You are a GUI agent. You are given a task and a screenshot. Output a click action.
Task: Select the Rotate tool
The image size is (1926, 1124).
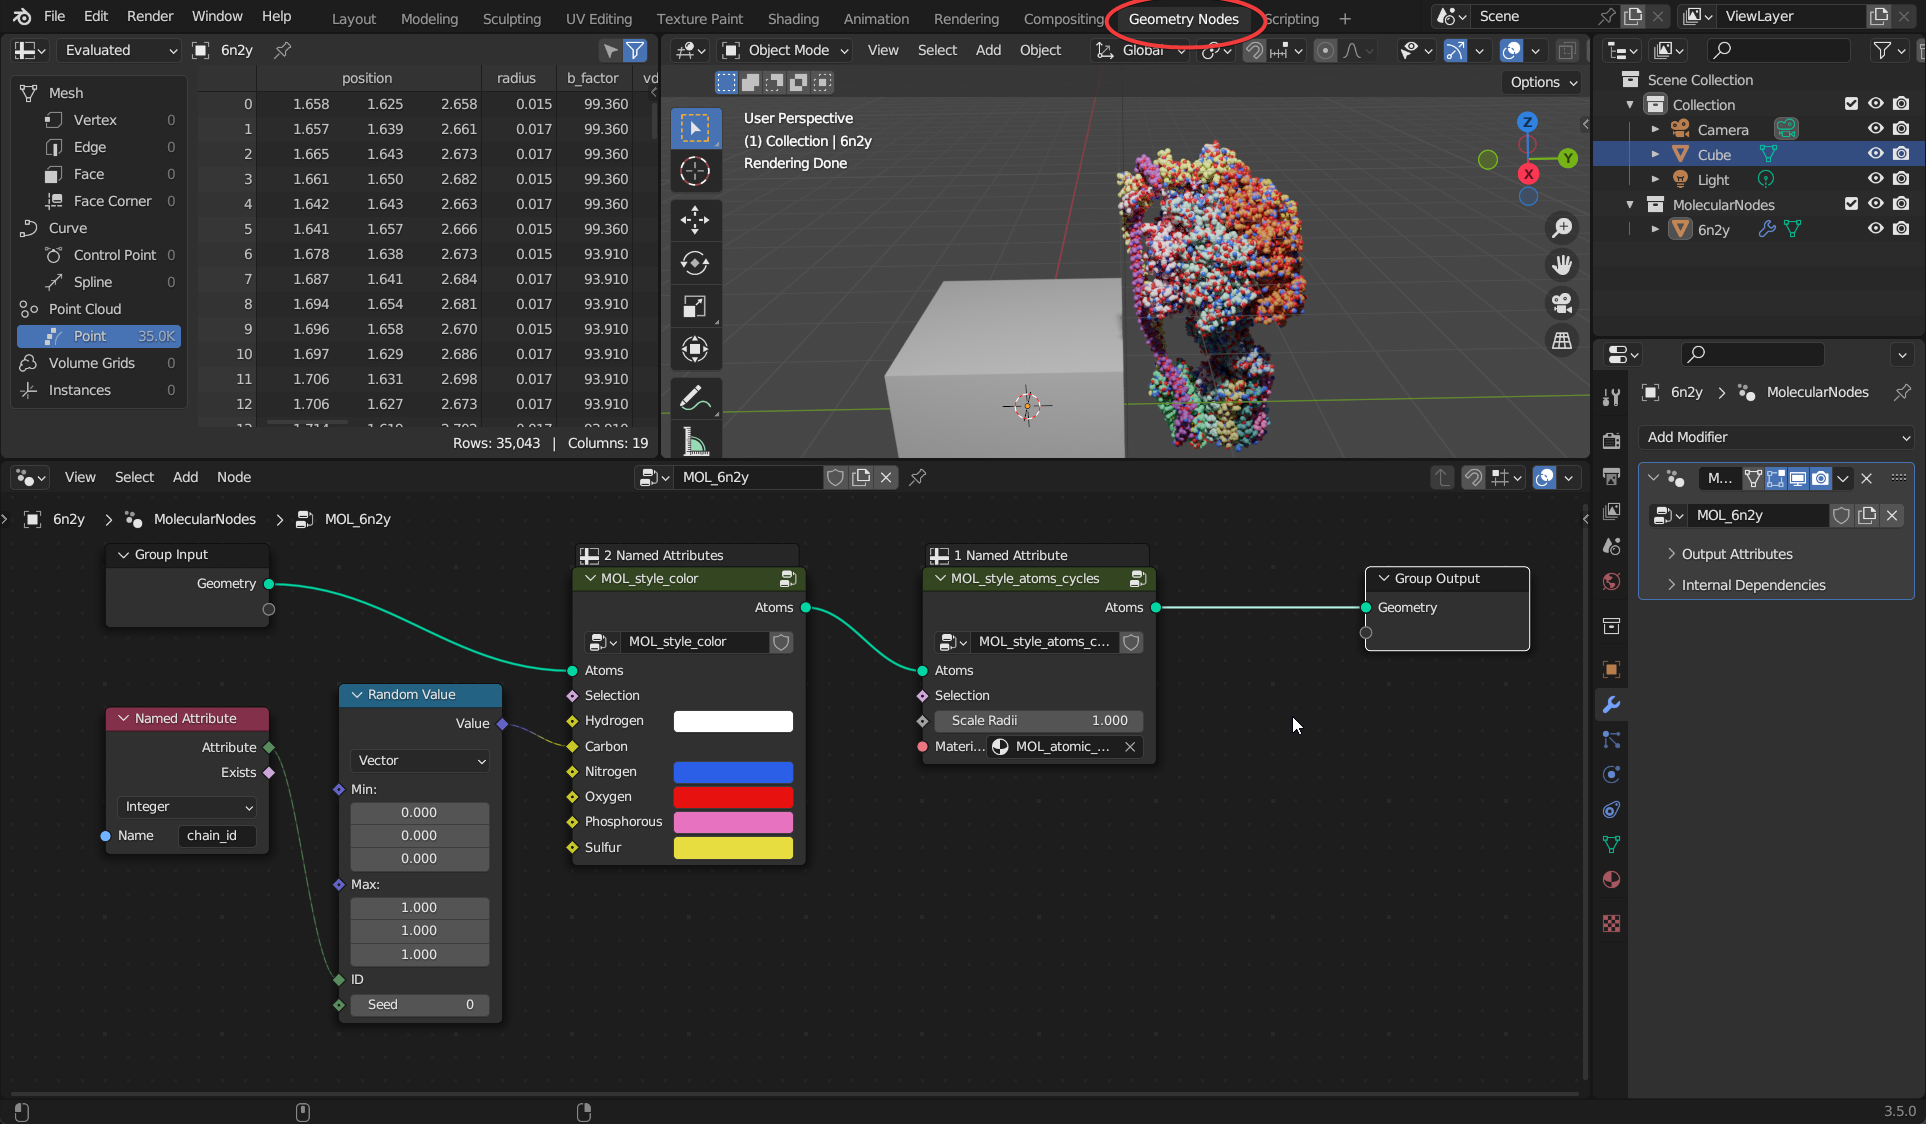click(695, 263)
